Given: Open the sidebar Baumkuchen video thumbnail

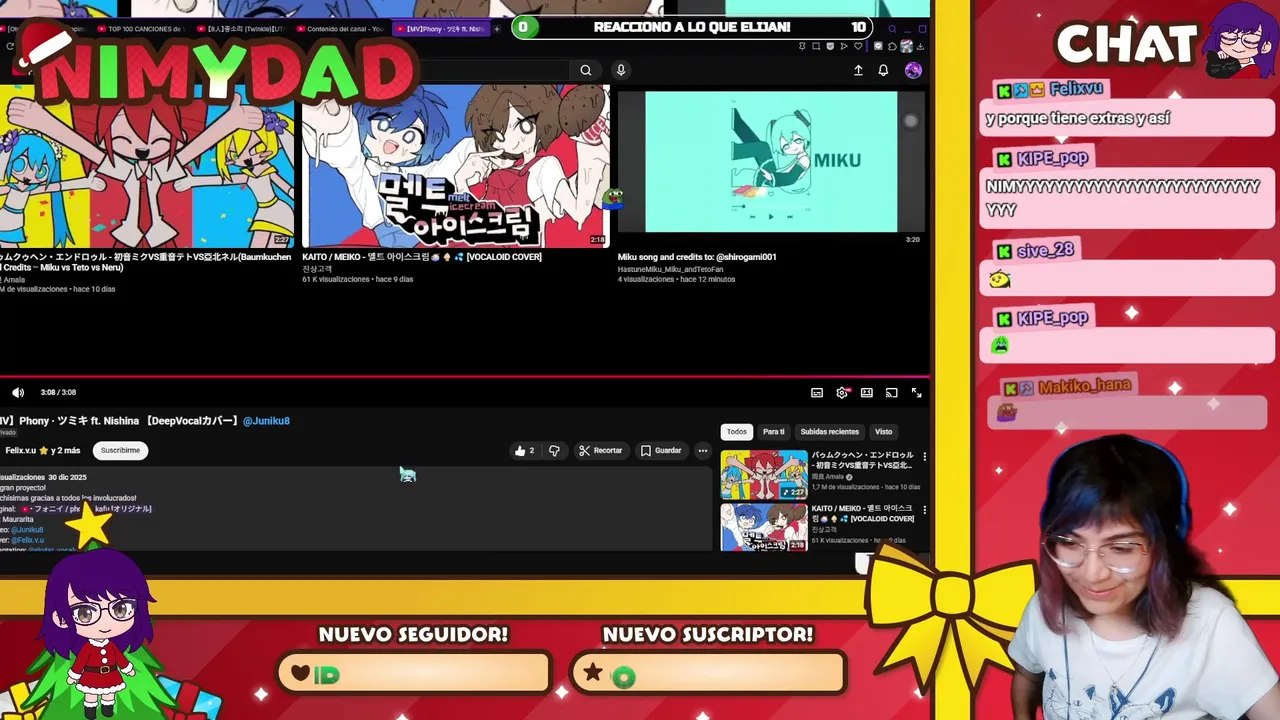Looking at the screenshot, I should [764, 475].
